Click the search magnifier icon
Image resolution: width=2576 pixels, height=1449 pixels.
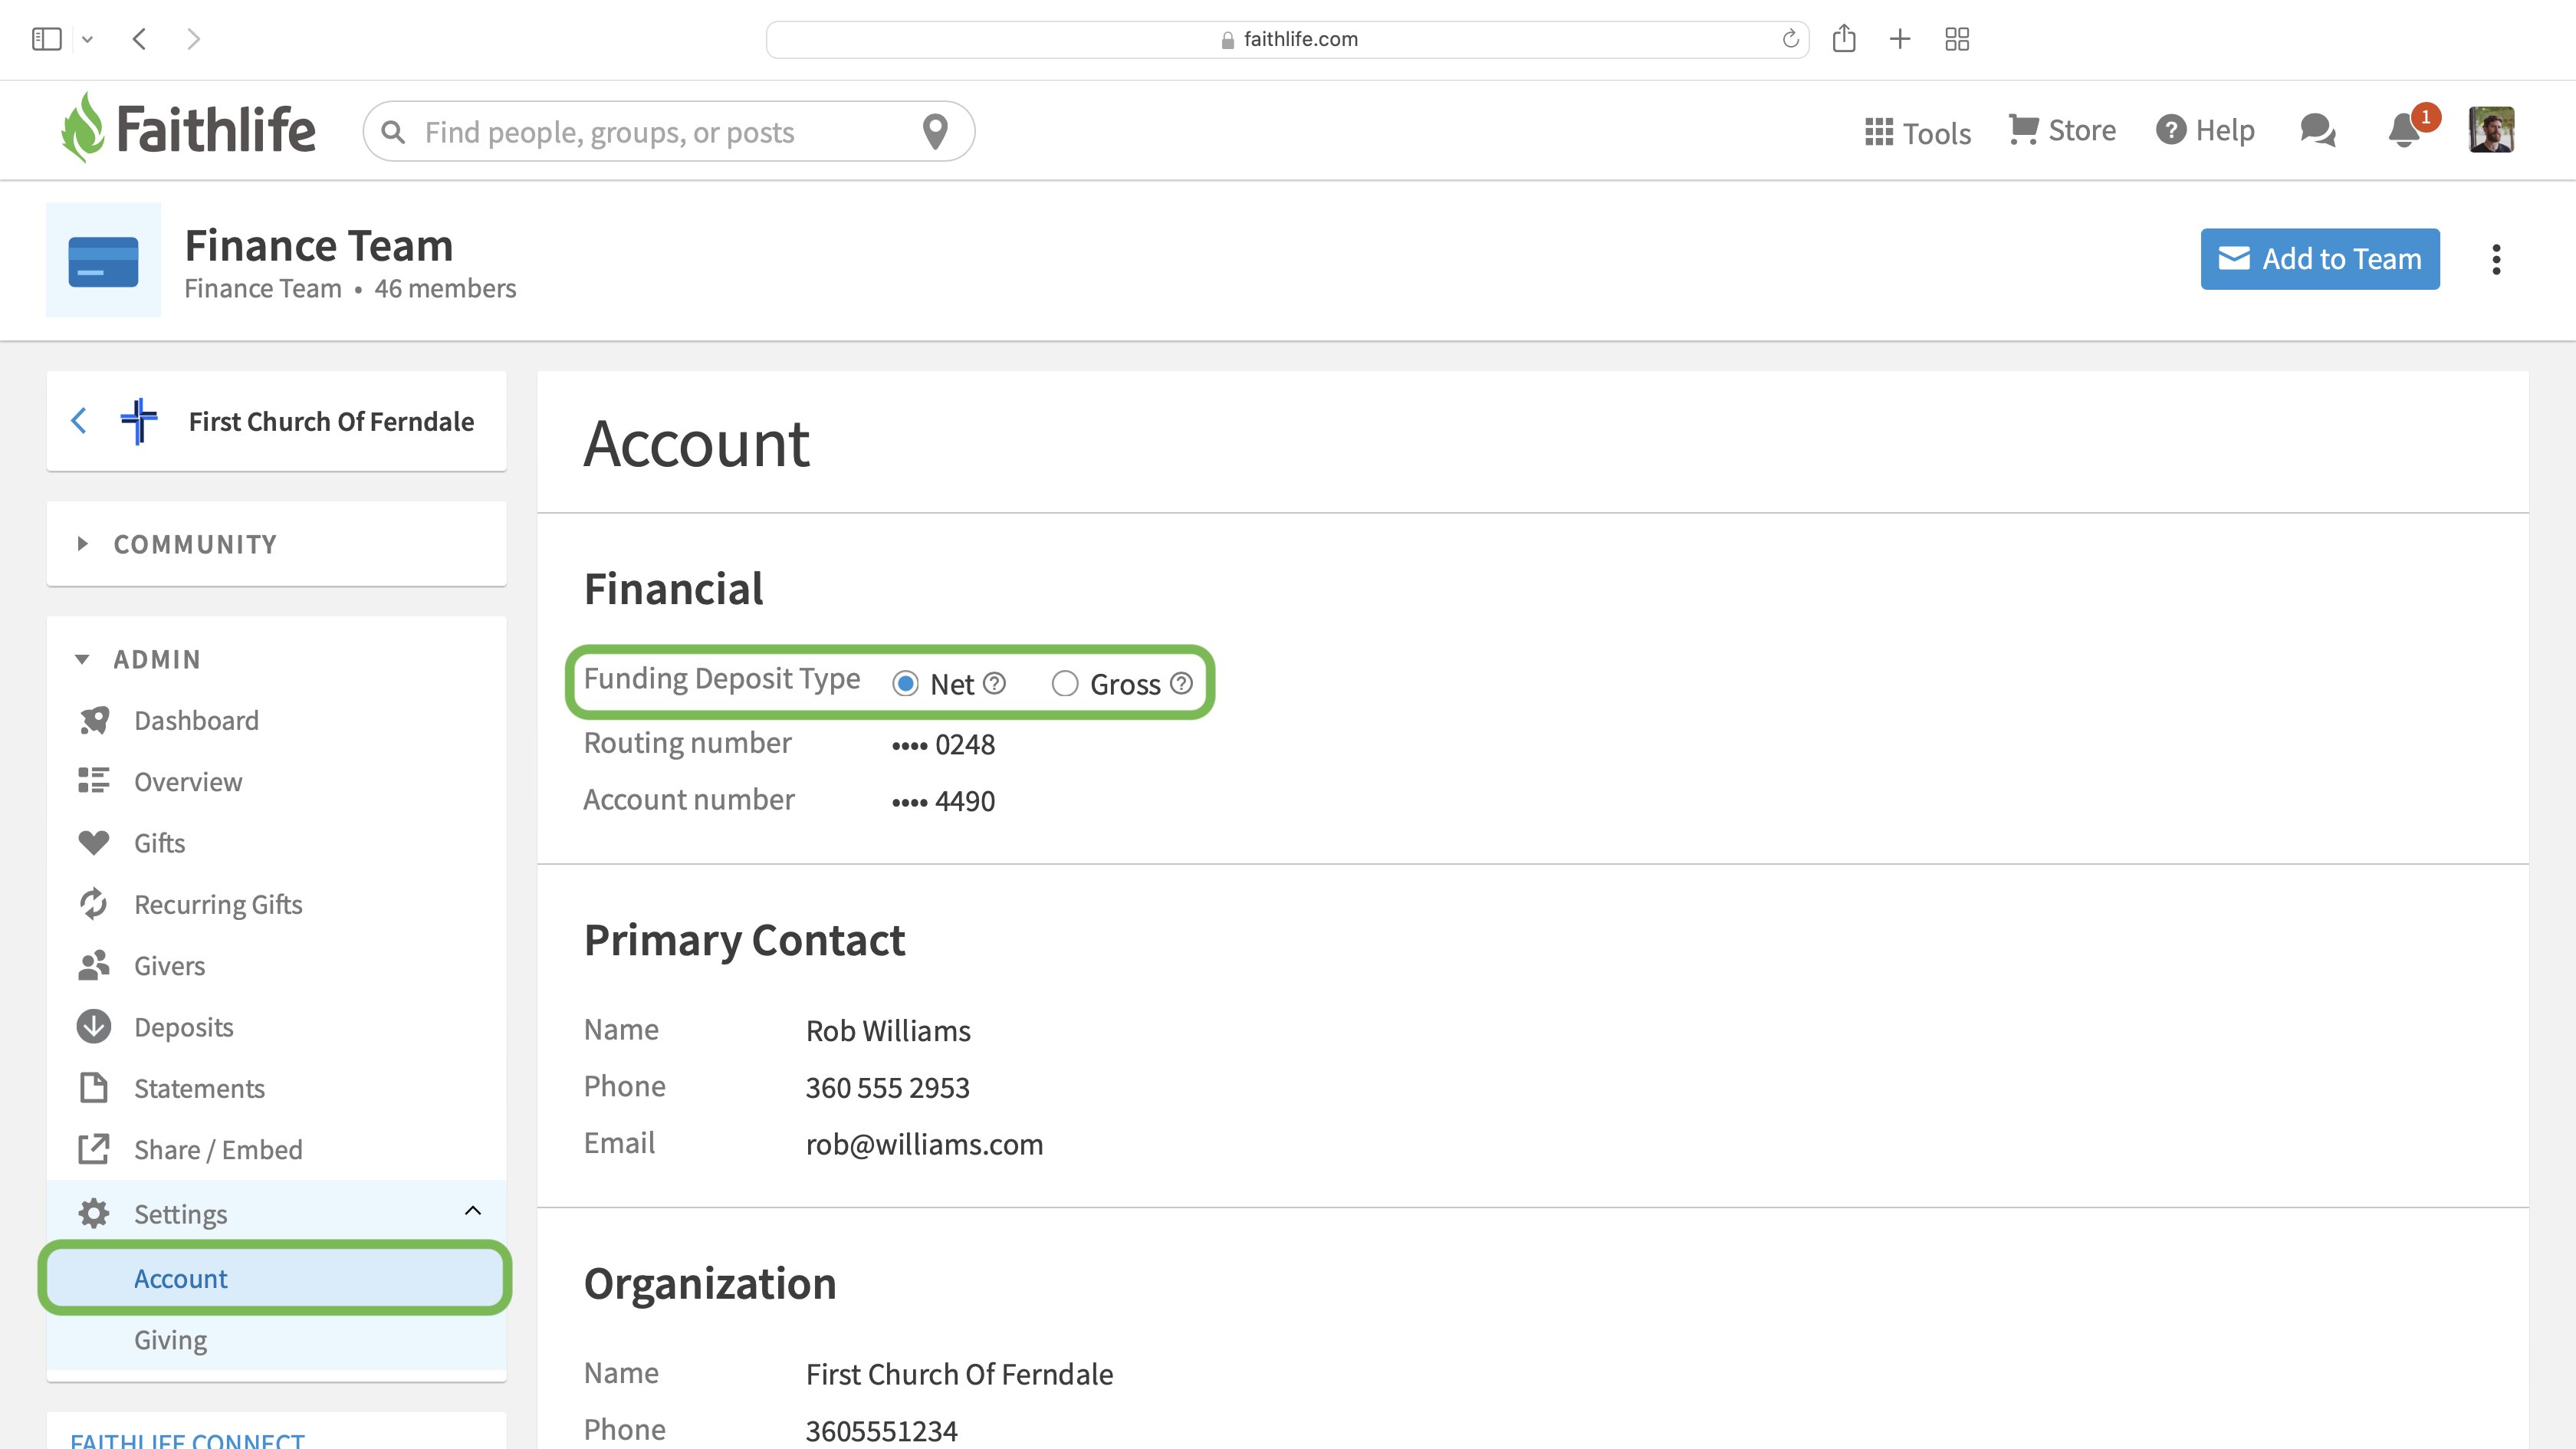click(393, 132)
